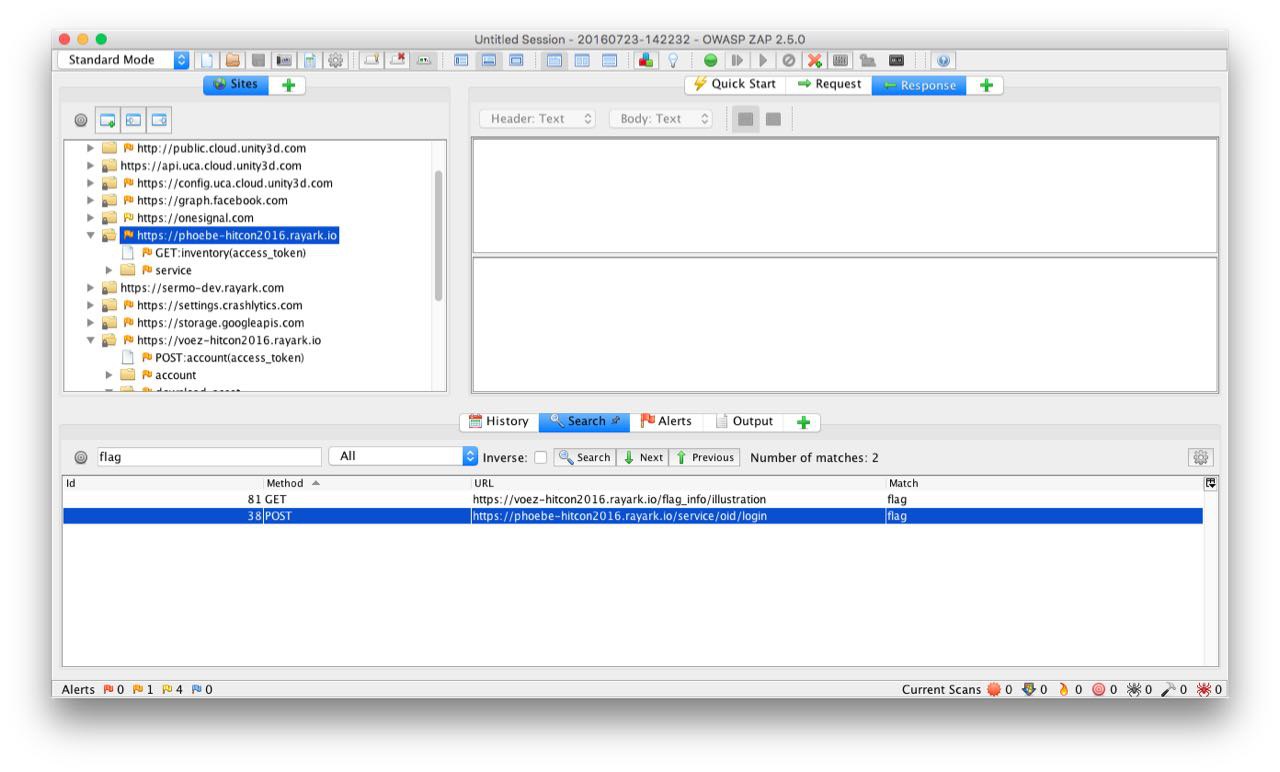
Task: Click the Search button next to Inverse
Action: point(584,457)
